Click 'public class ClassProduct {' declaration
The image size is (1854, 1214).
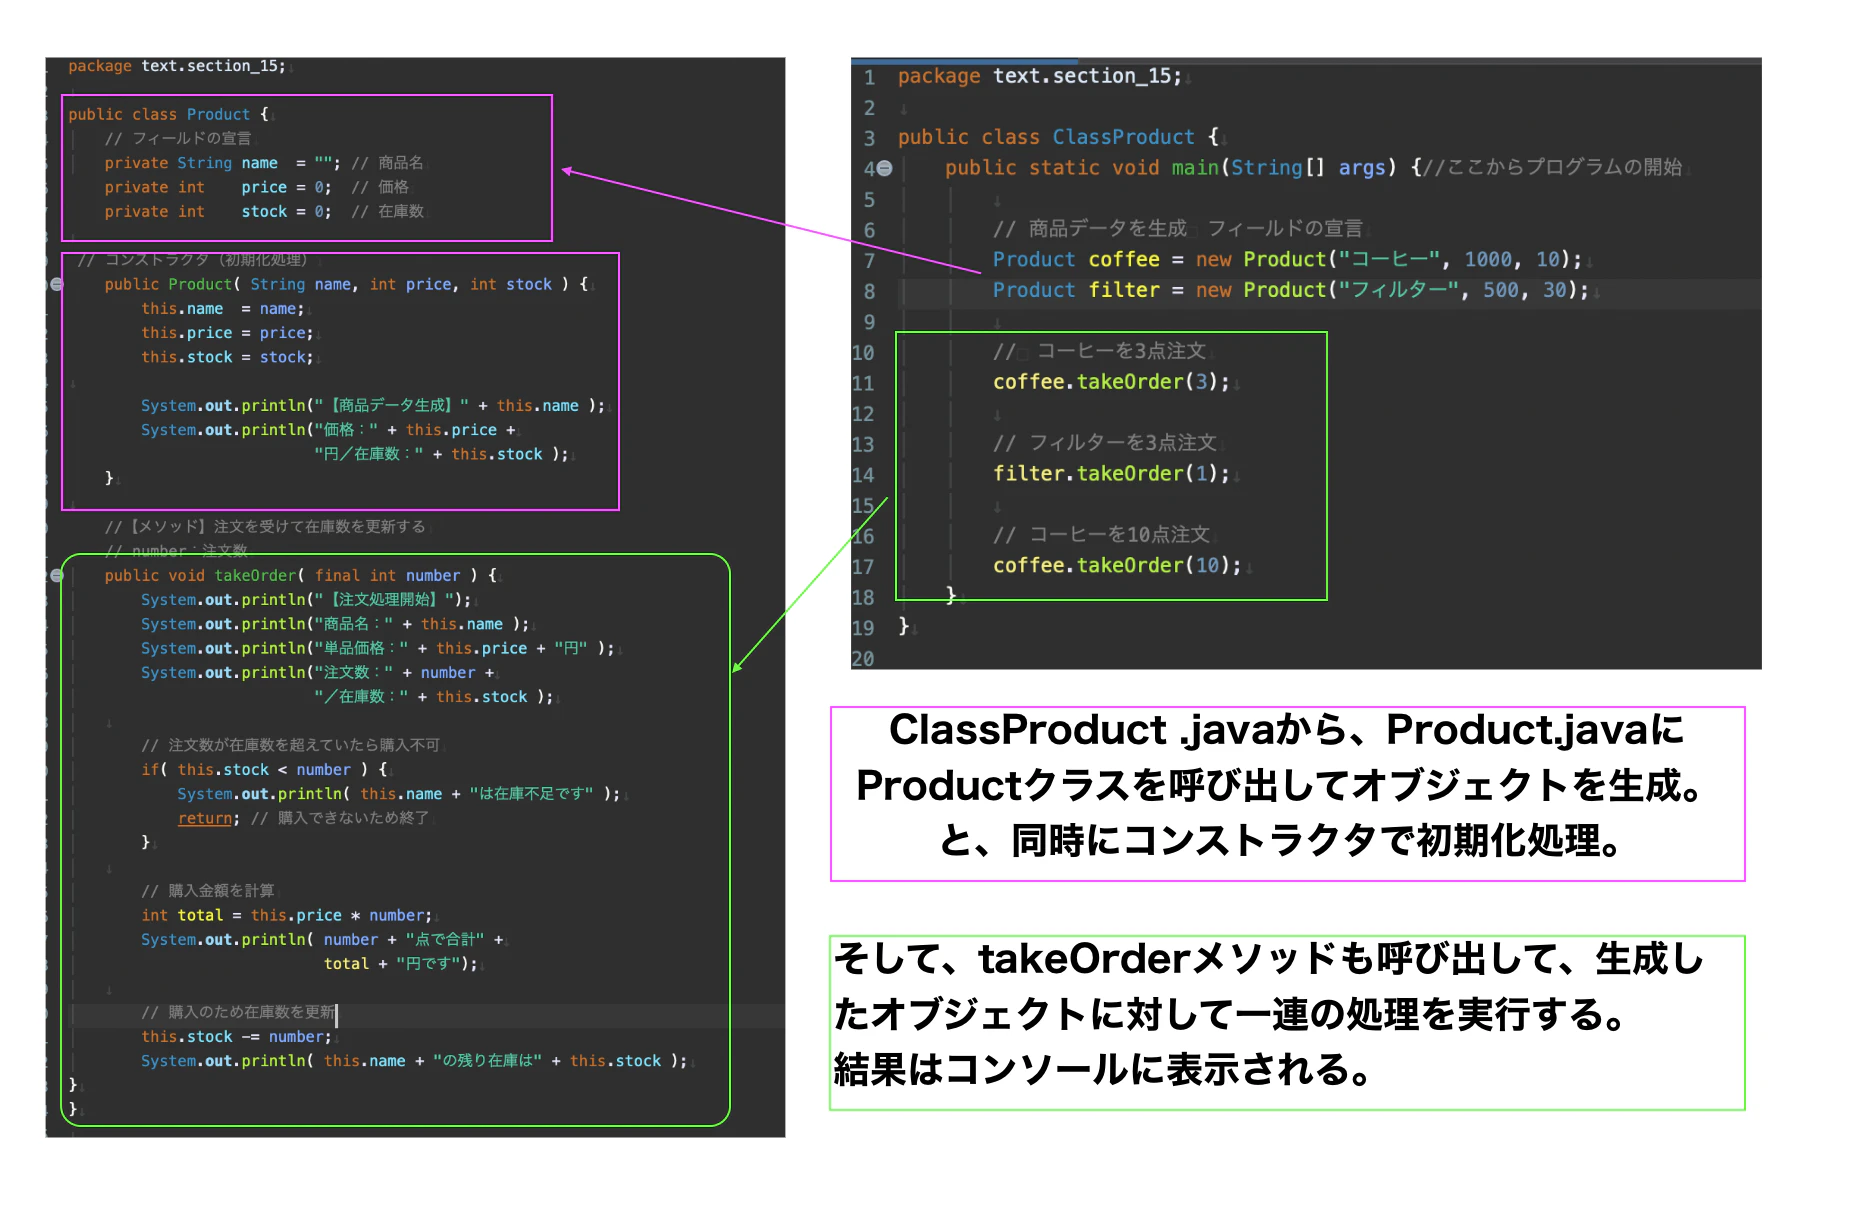(1058, 137)
